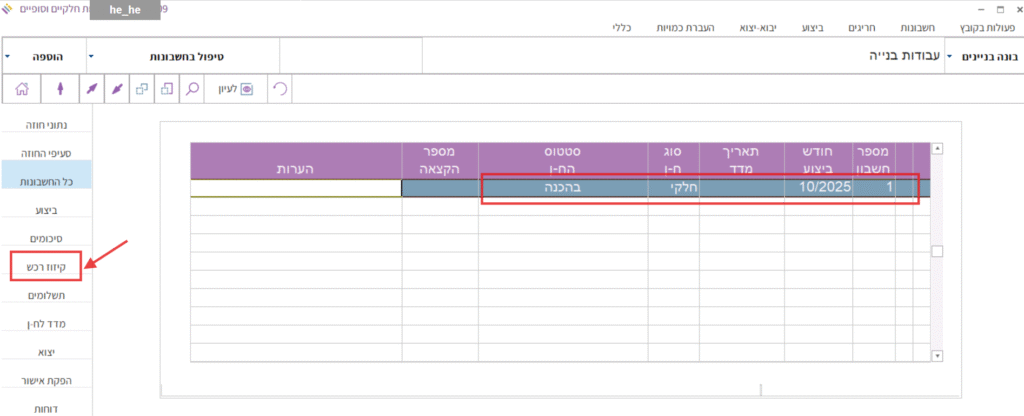Click the icon directly left of the magnifier
Screen dimensions: 1024x416
click(x=166, y=89)
